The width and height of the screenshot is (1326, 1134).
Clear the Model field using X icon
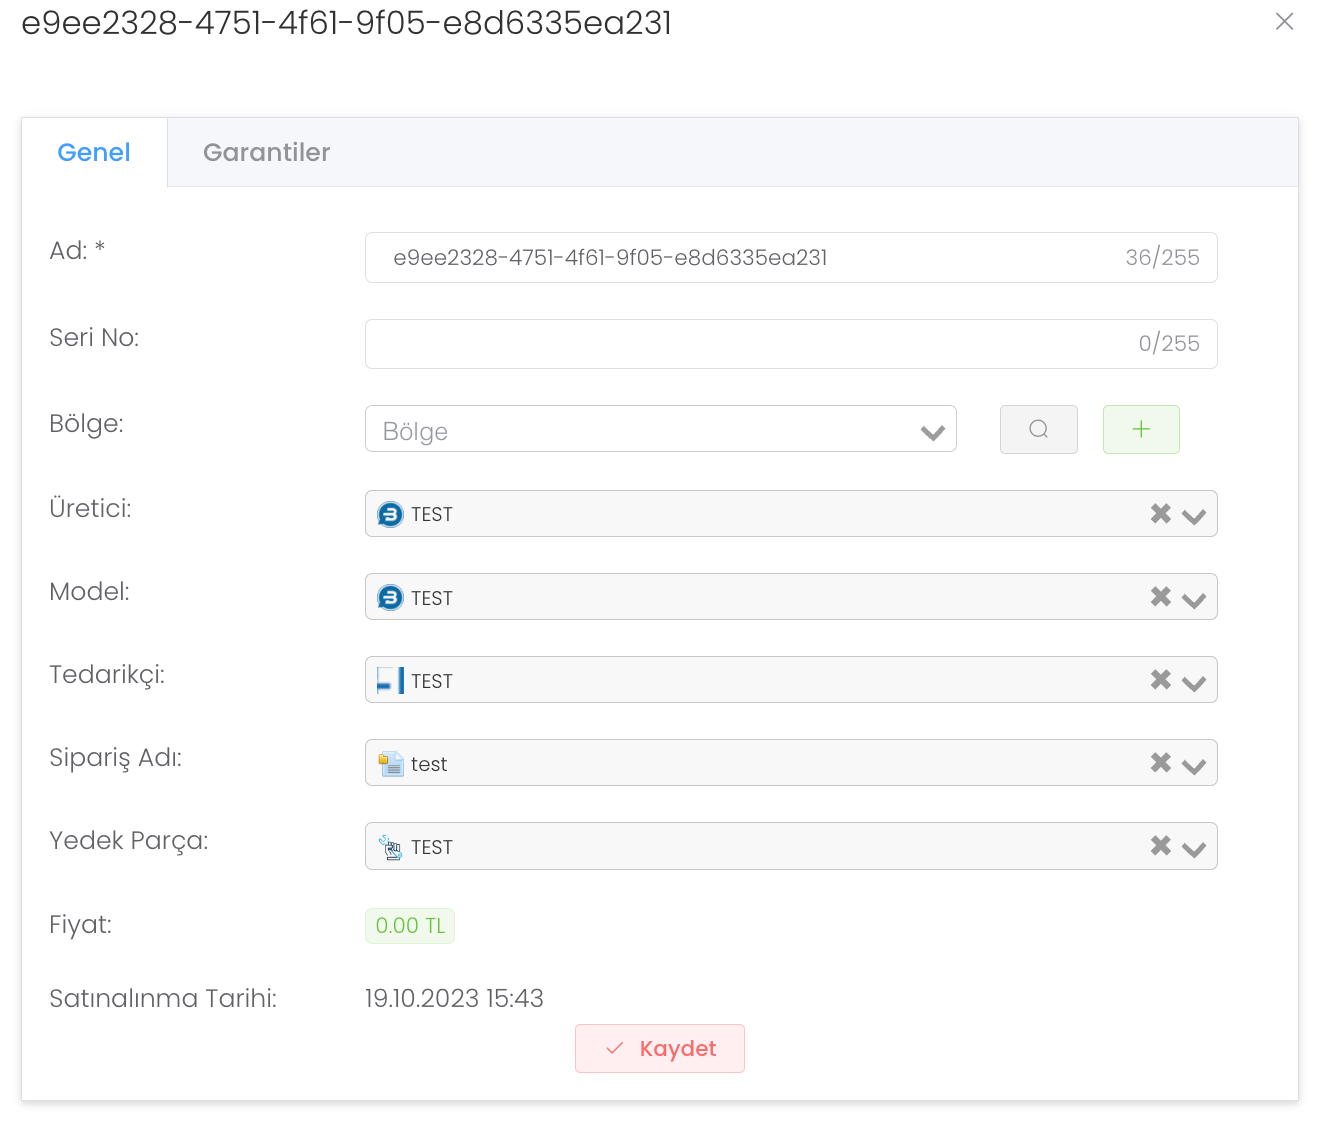point(1160,597)
